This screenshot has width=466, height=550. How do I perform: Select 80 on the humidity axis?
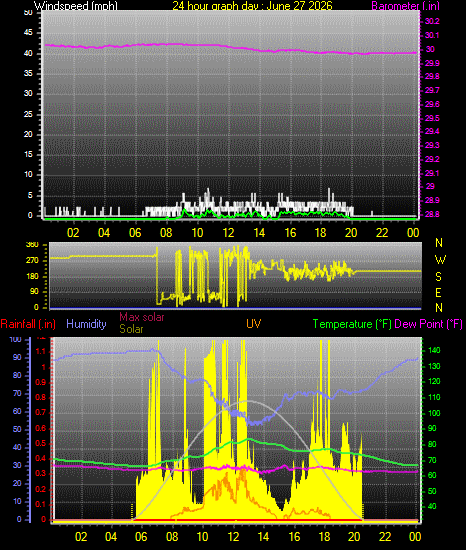17,375
